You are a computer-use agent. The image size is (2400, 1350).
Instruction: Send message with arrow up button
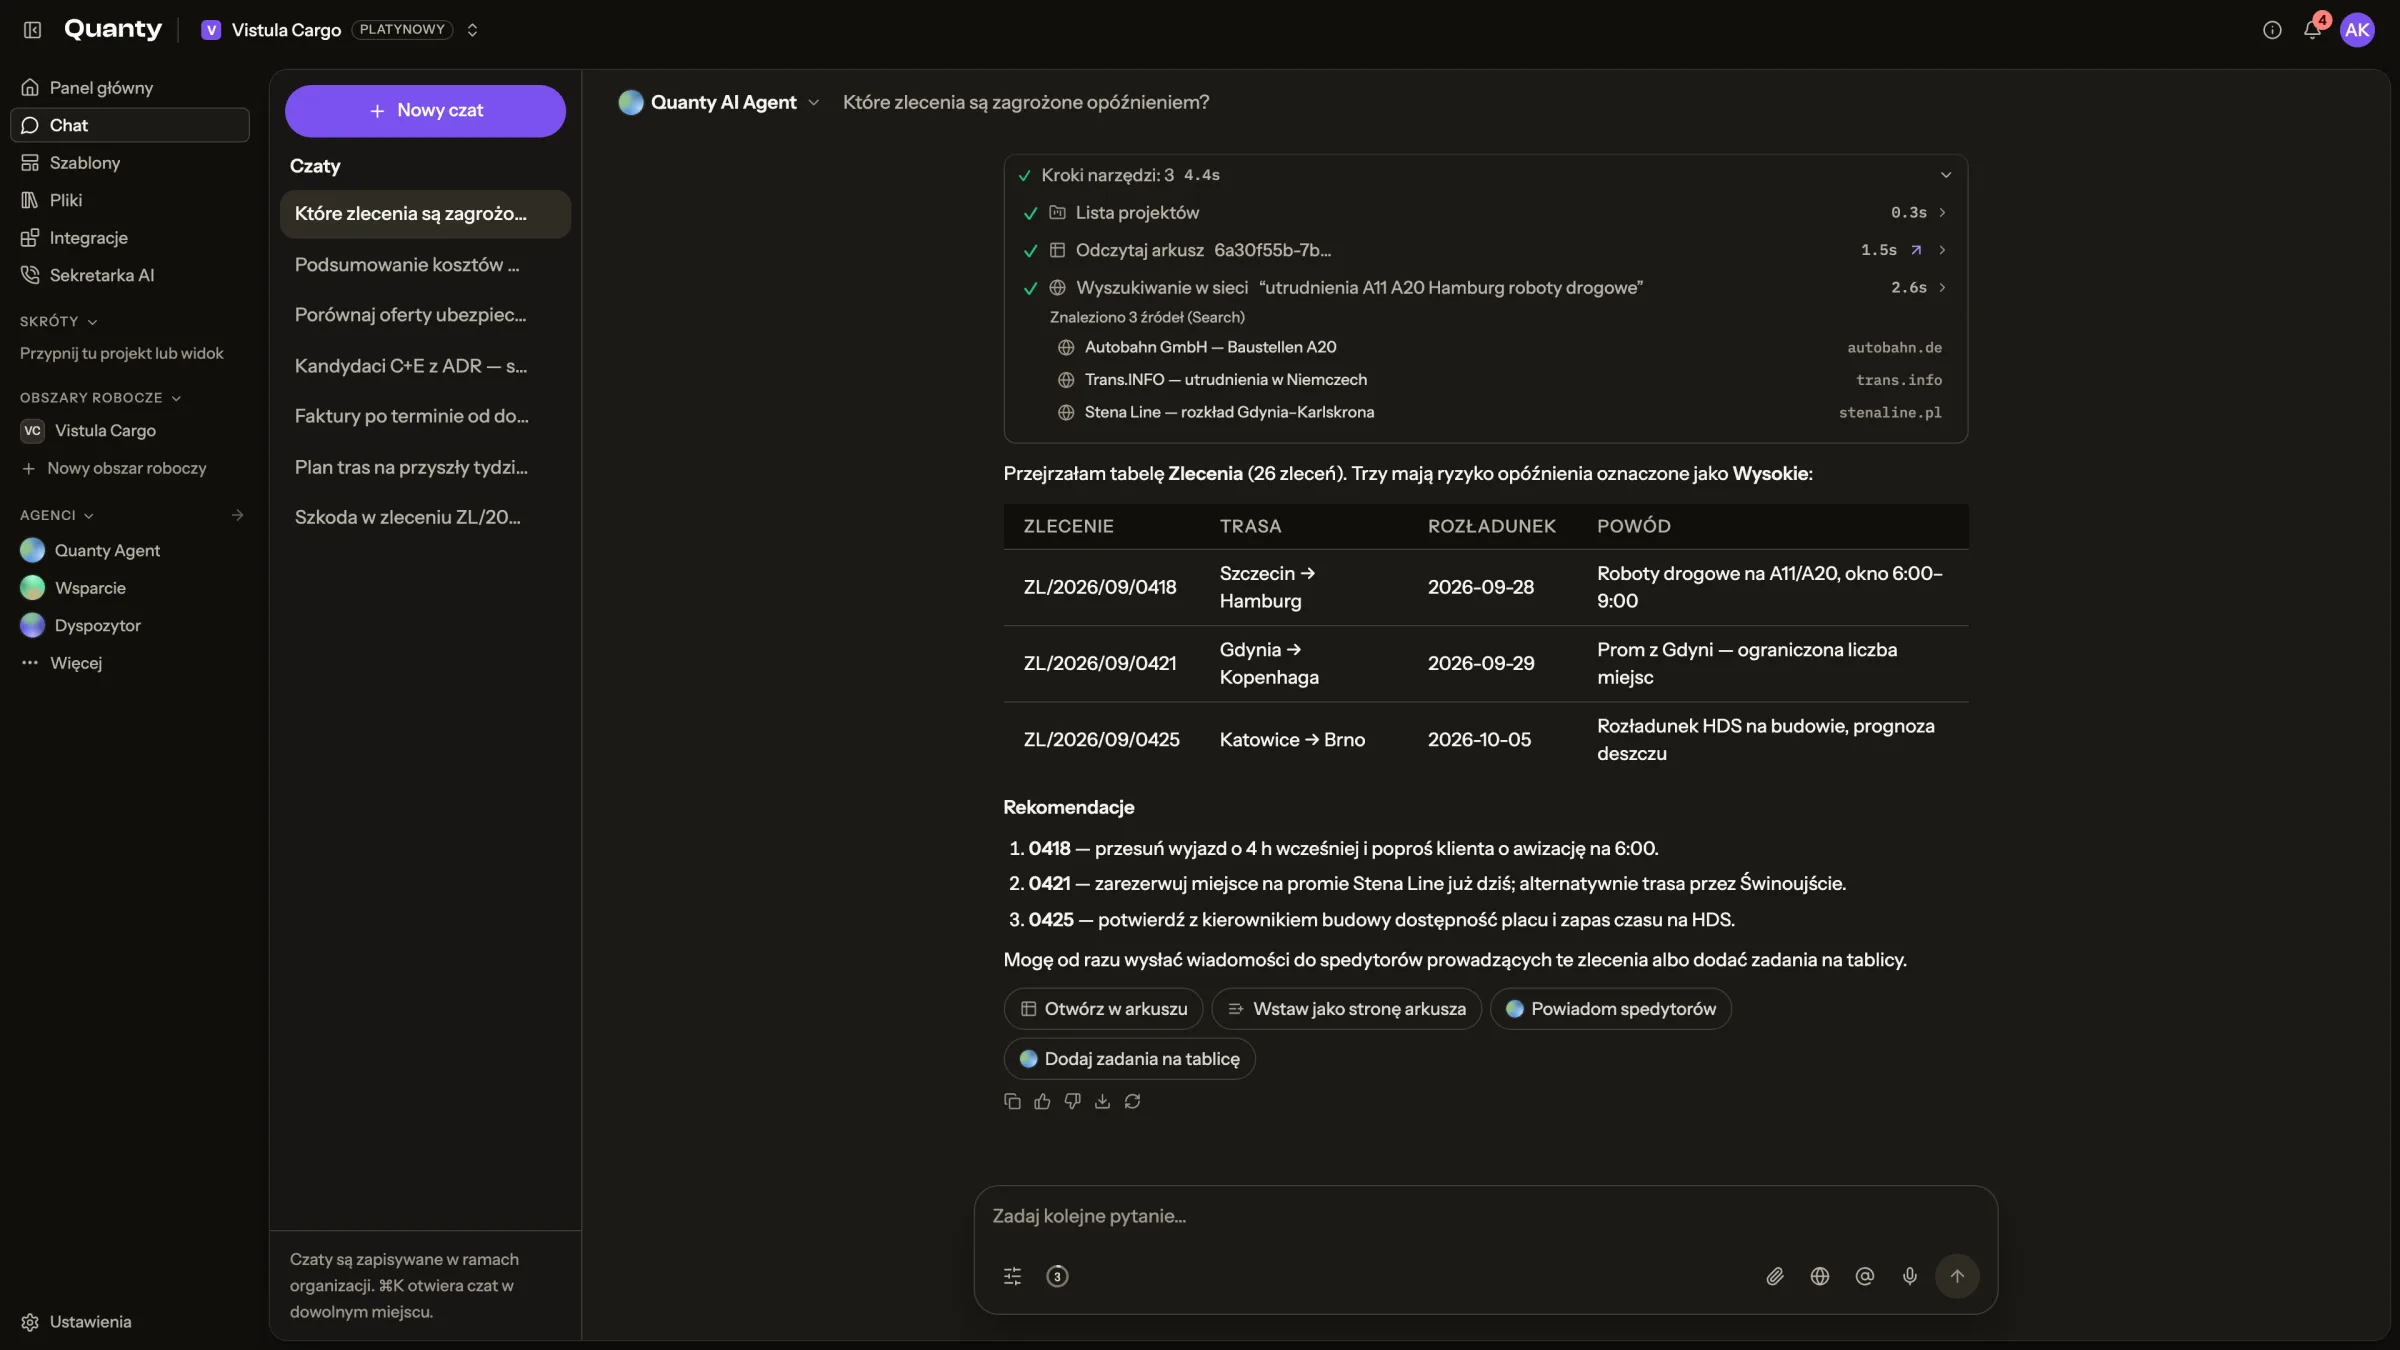[1957, 1276]
